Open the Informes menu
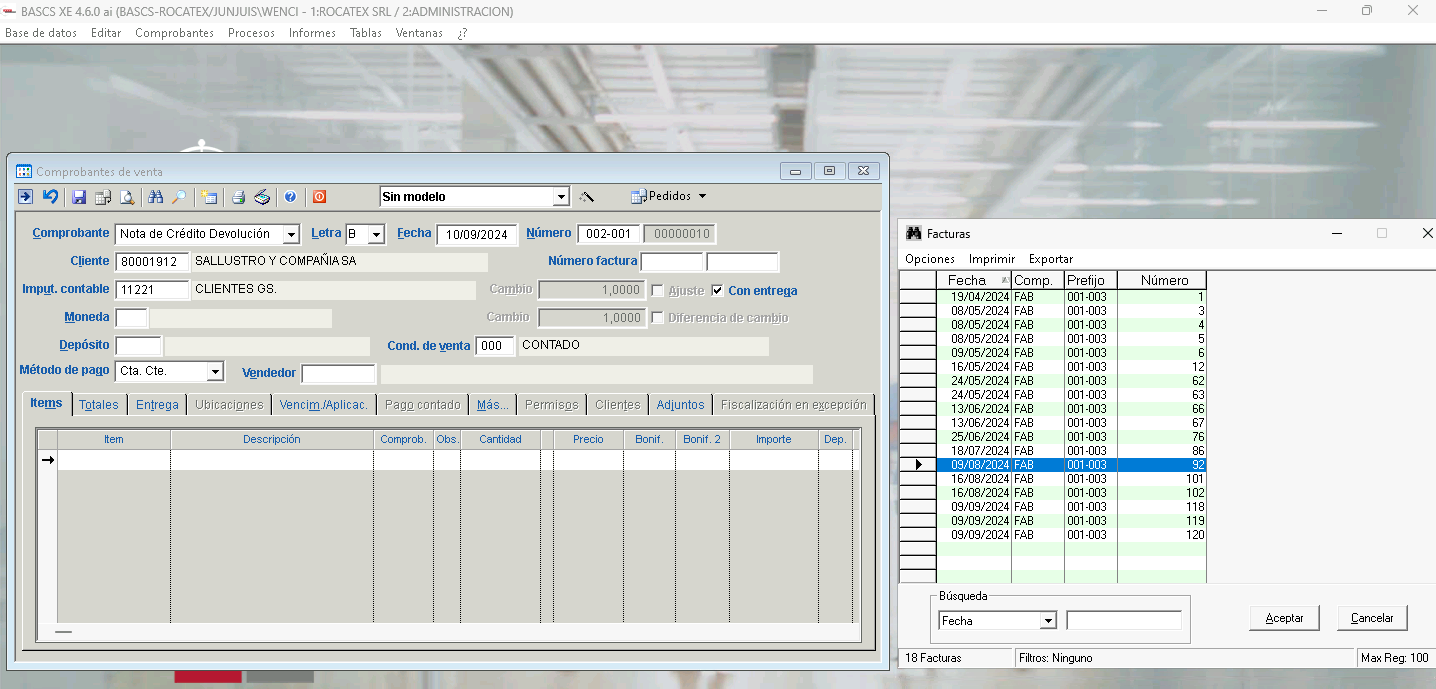This screenshot has width=1436, height=689. (312, 33)
